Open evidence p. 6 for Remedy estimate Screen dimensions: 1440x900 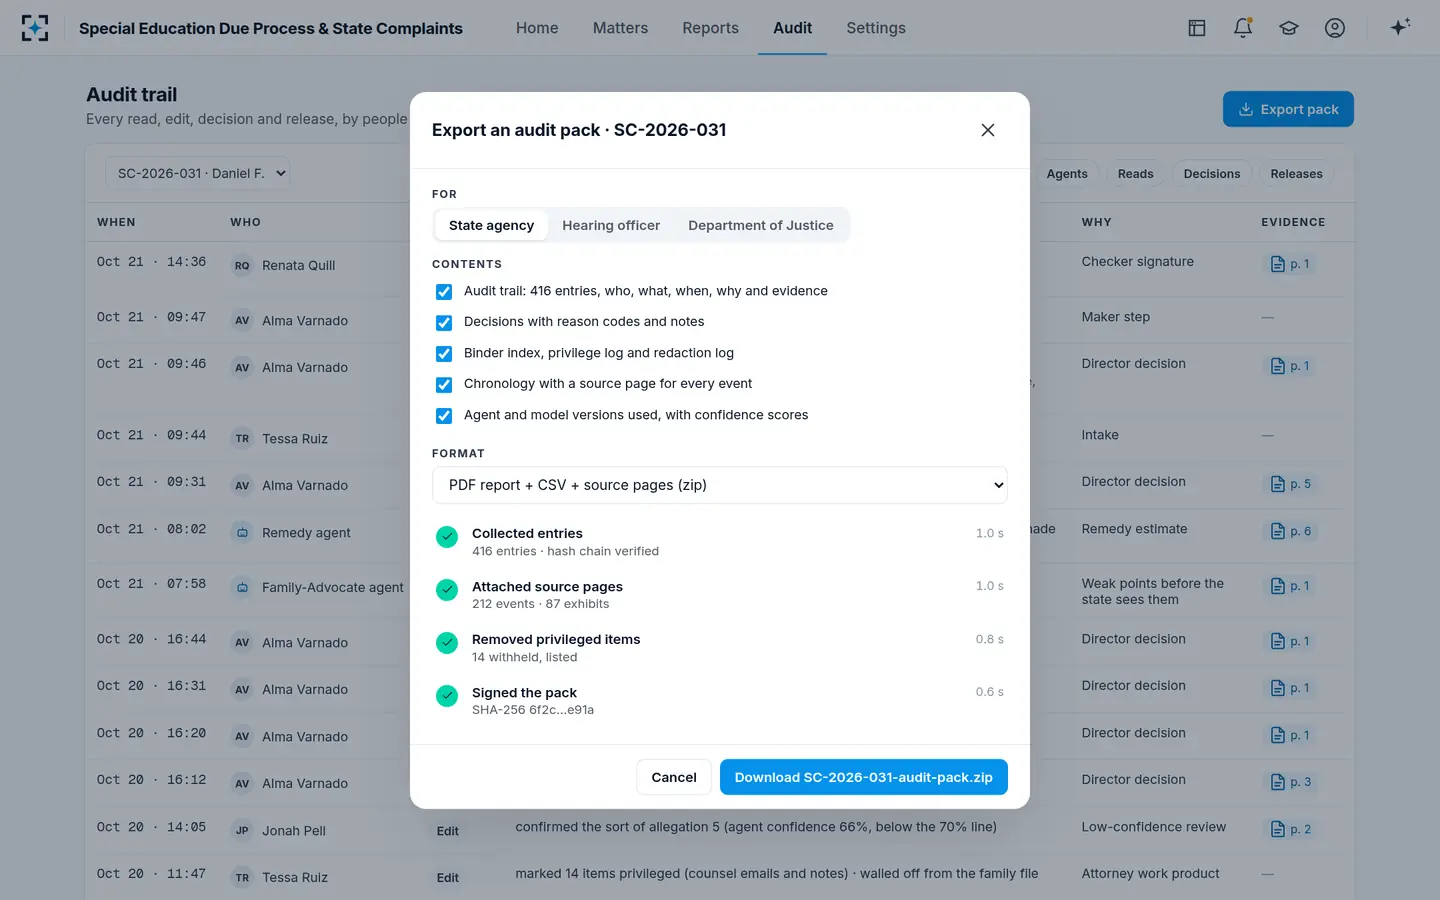(1290, 531)
